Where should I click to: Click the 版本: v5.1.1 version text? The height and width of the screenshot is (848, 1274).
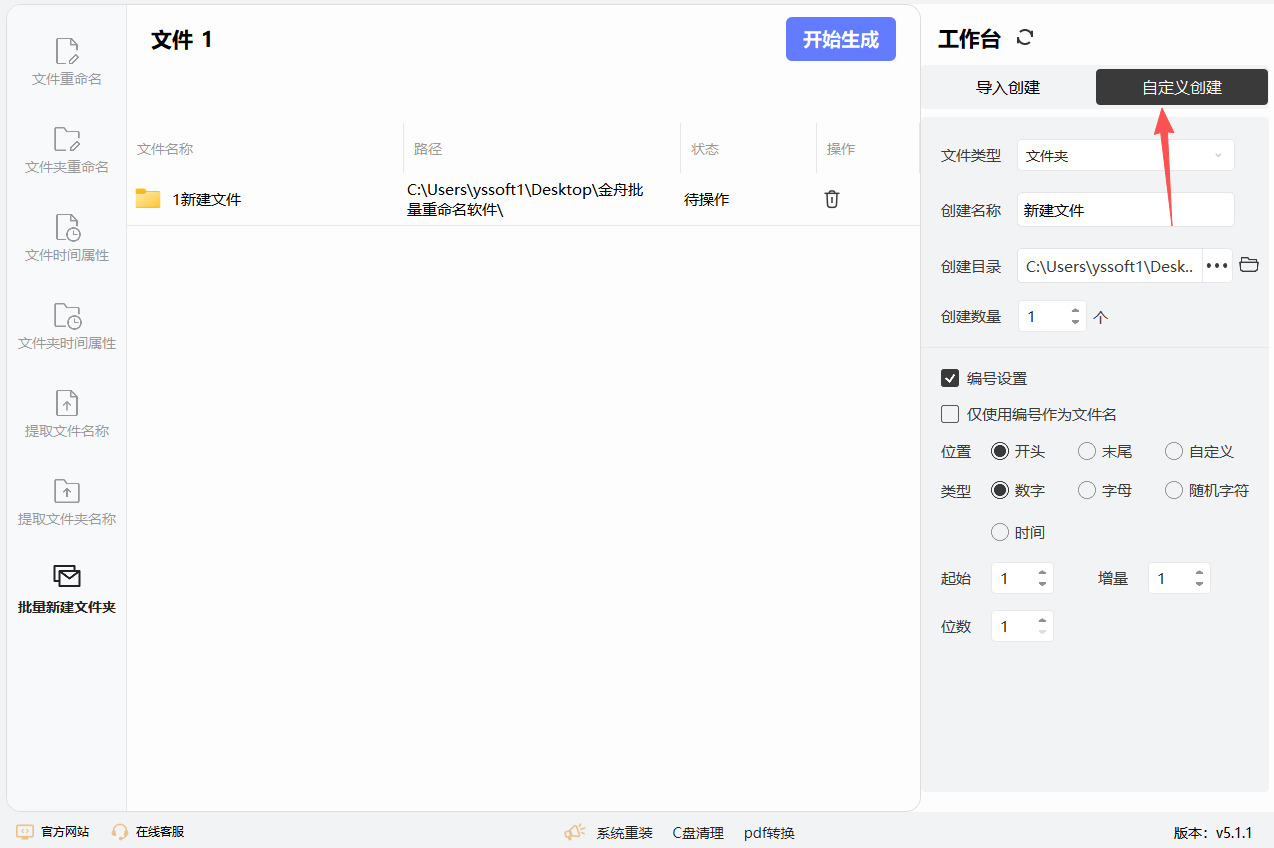[1213, 833]
